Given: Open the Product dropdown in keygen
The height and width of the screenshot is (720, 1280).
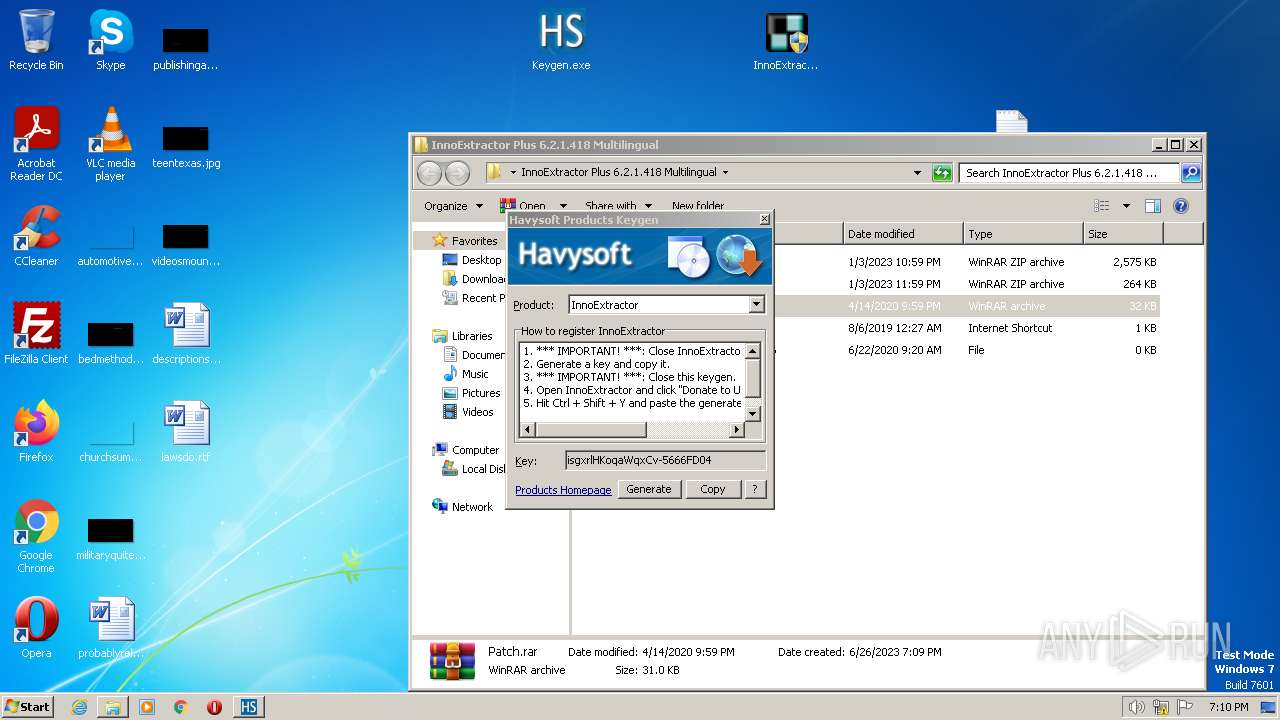Looking at the screenshot, I should [756, 305].
